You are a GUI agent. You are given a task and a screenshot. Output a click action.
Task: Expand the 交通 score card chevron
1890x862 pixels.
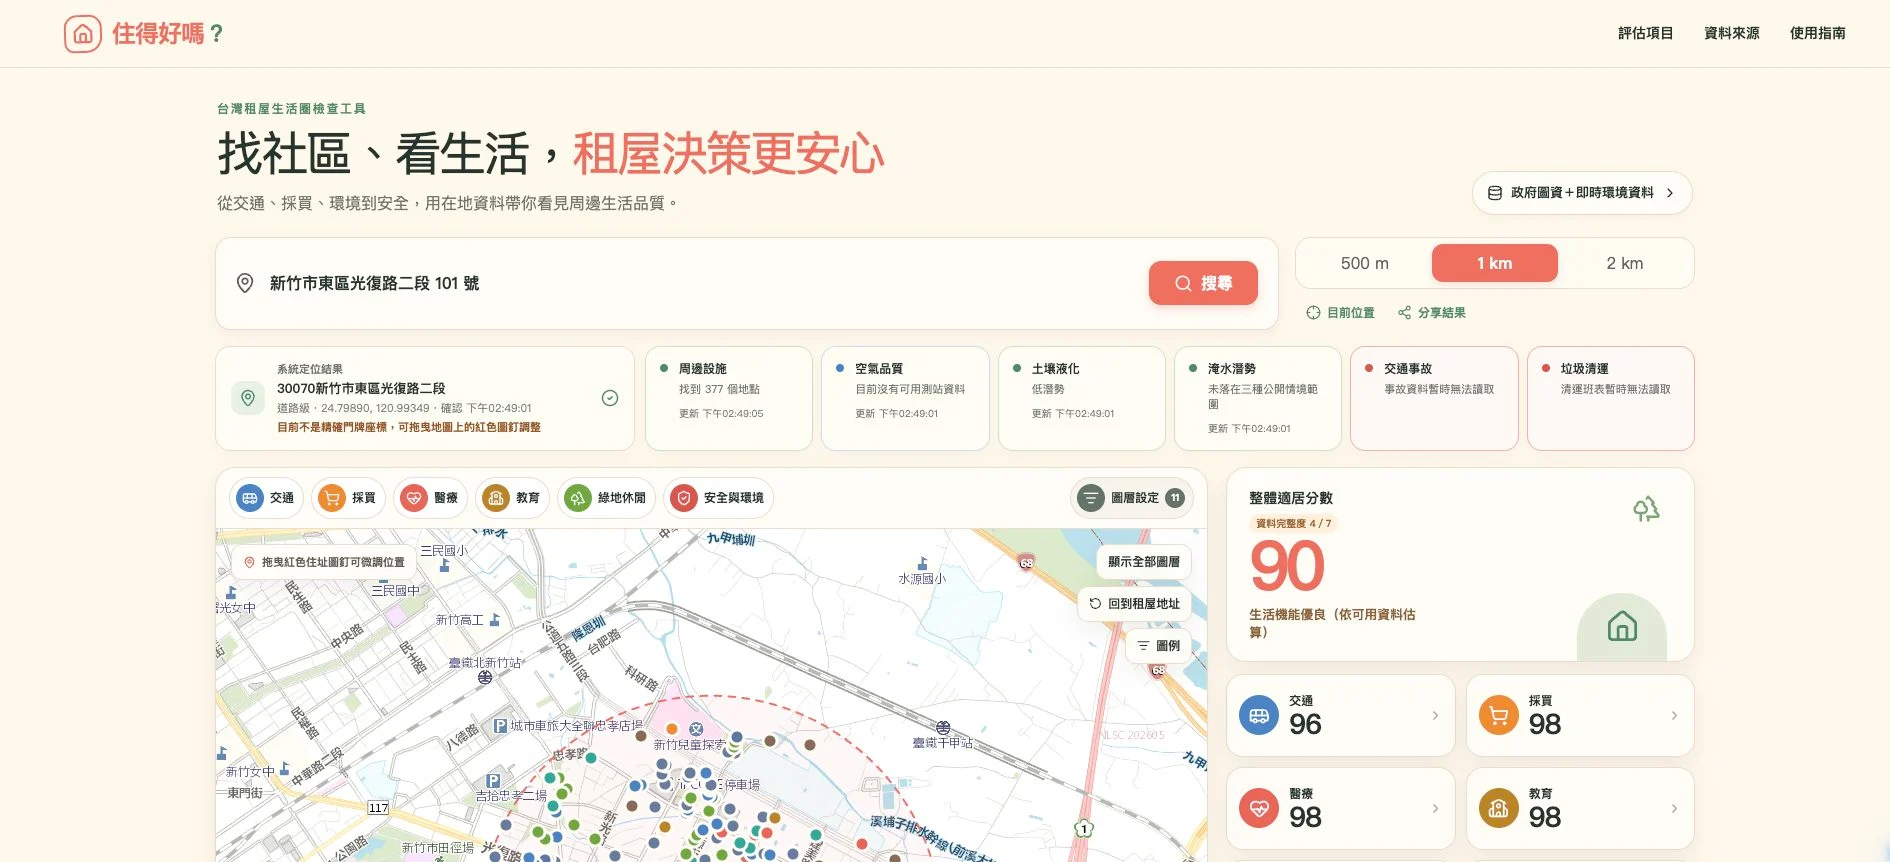point(1435,716)
